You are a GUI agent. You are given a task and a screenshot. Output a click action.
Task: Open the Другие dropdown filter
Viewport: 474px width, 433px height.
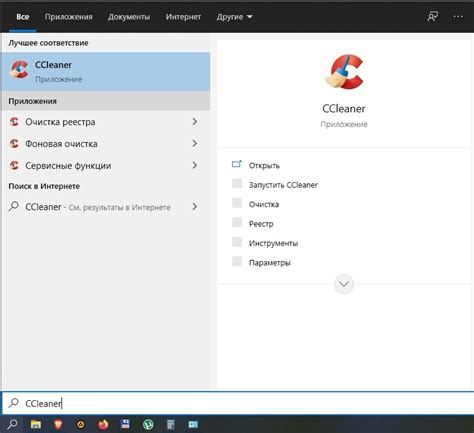pos(235,17)
